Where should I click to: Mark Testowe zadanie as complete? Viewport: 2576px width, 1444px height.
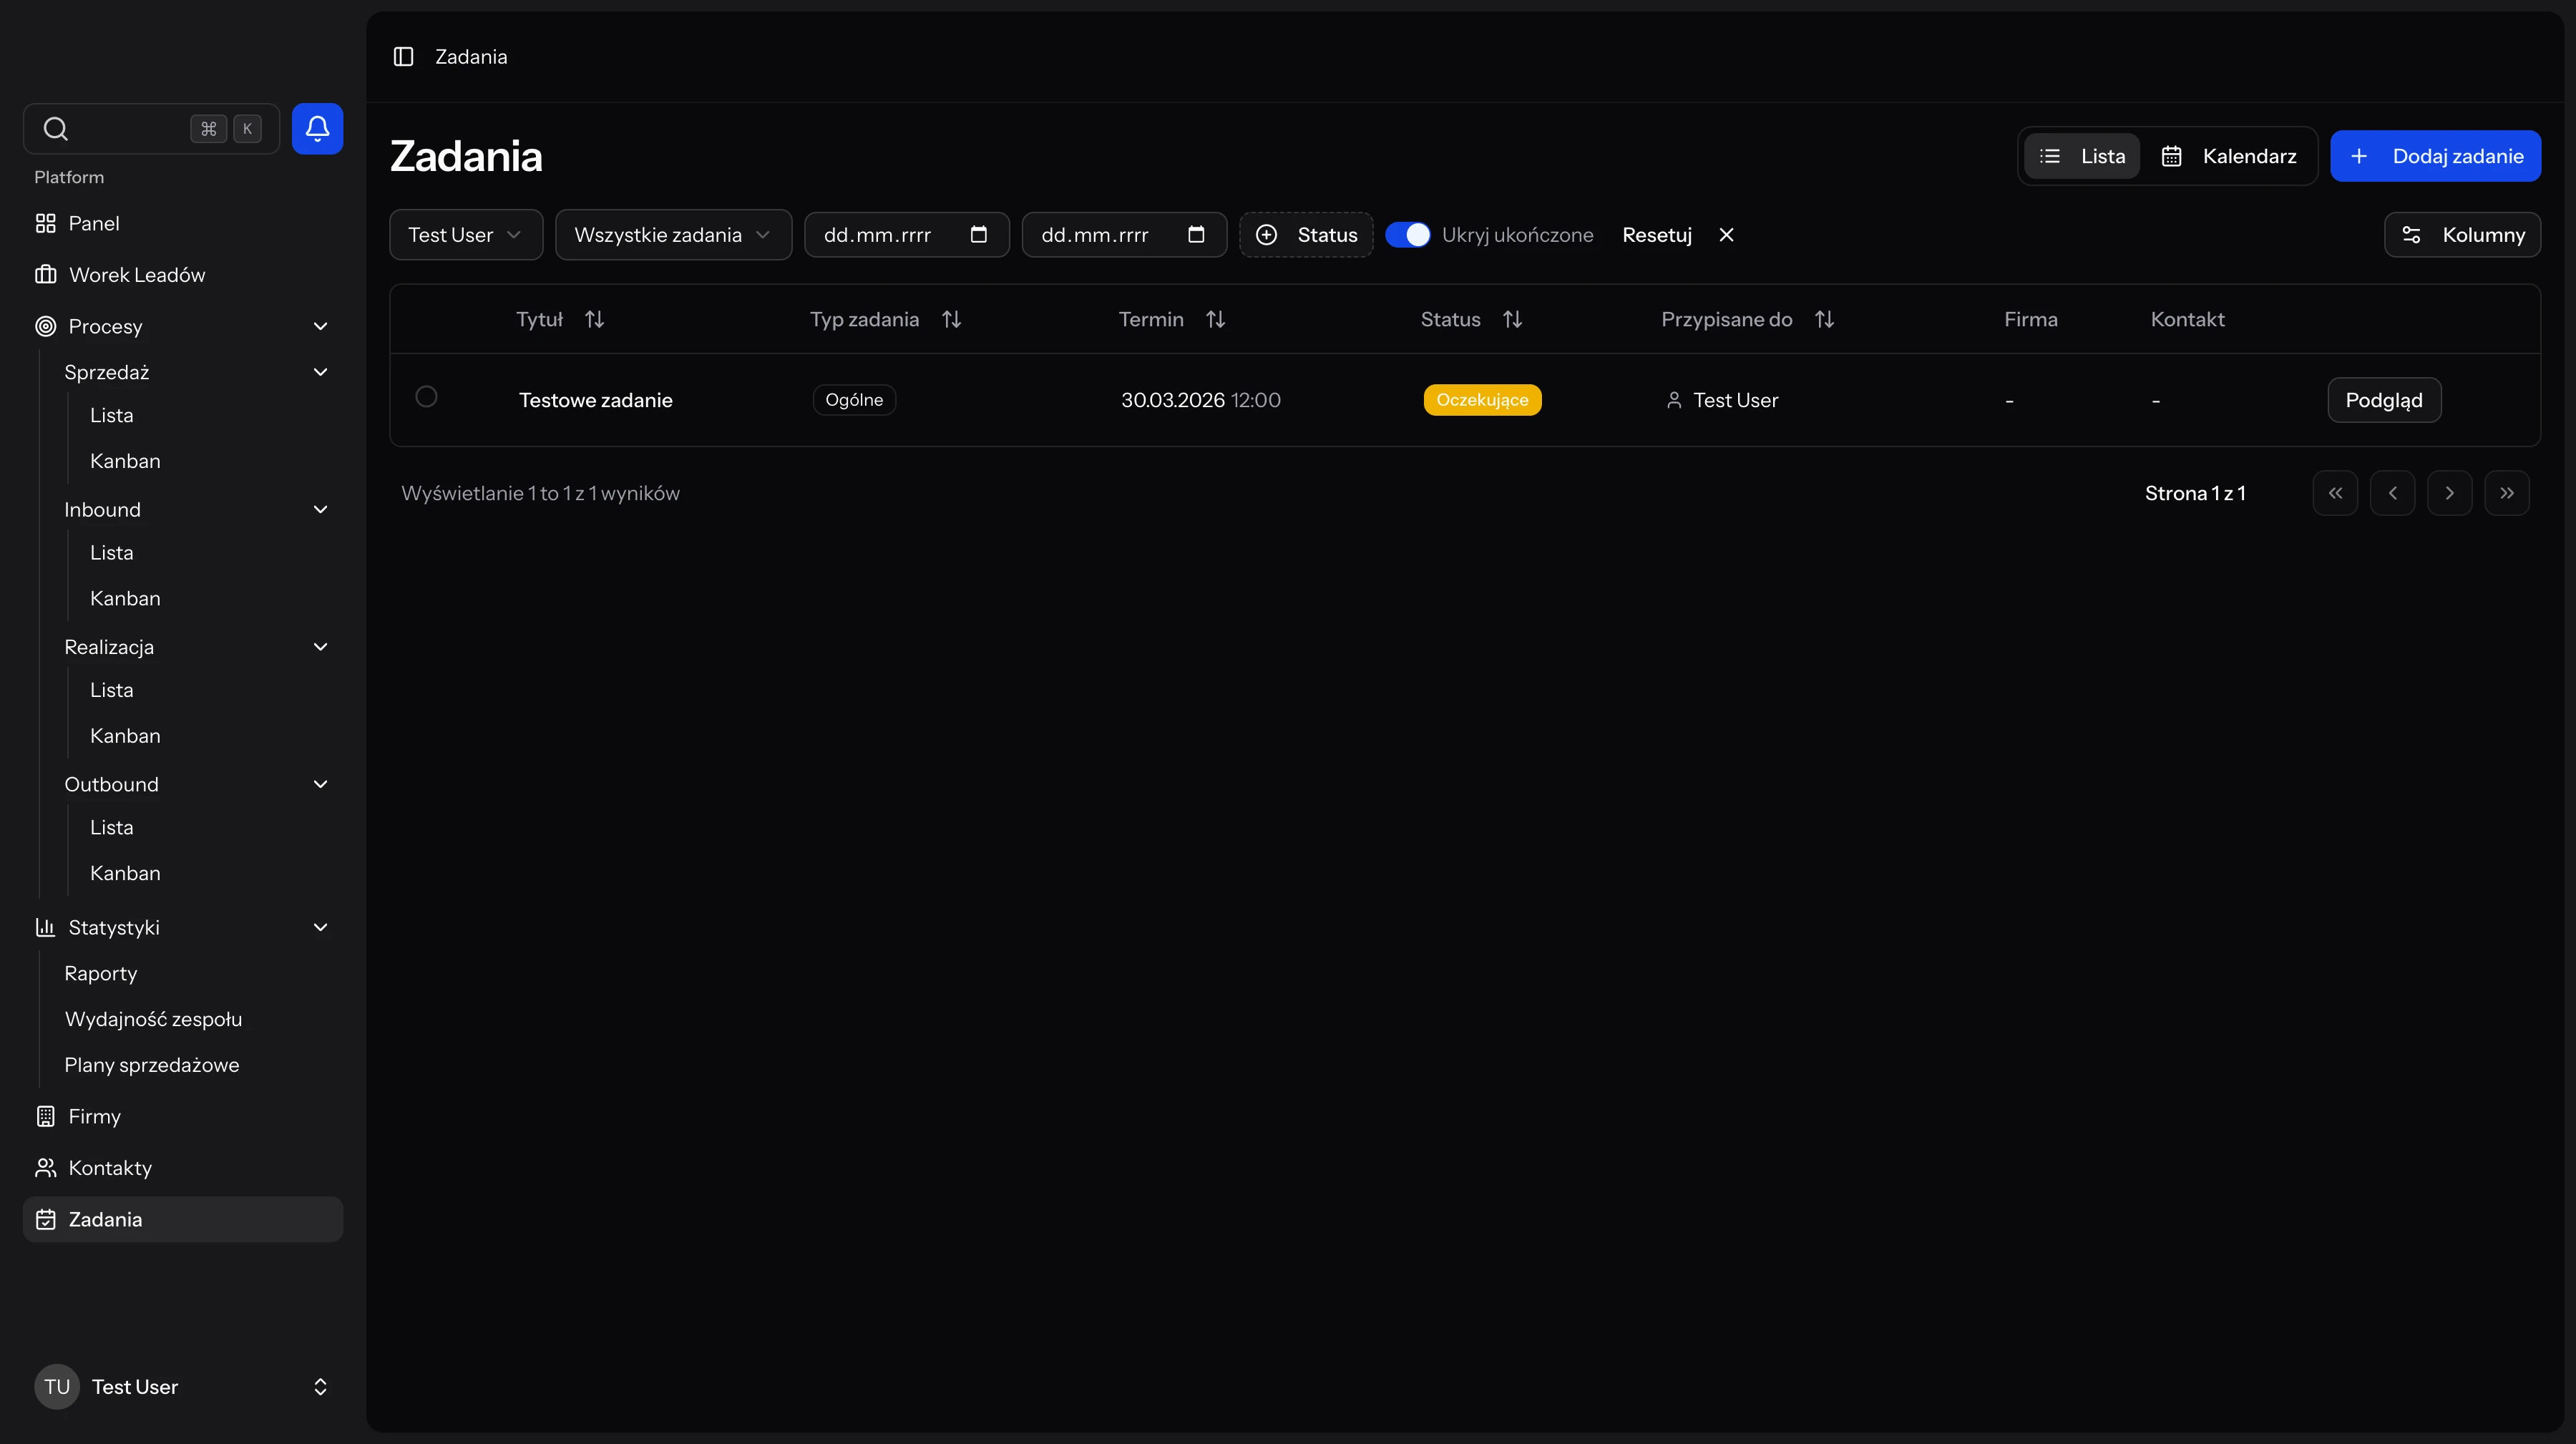[x=426, y=397]
